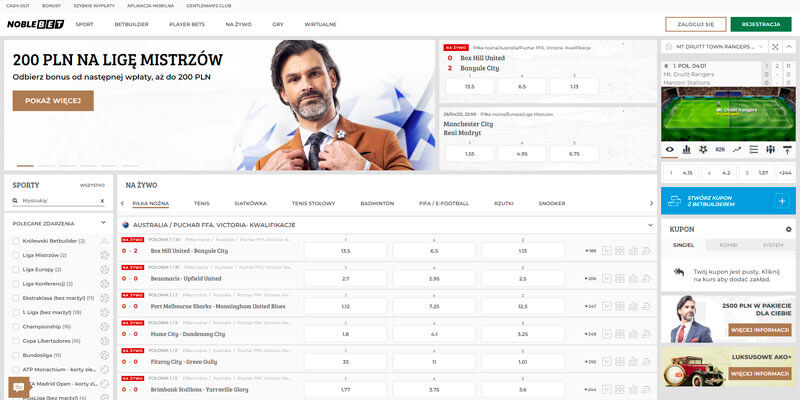Click the search magnifier icon in Sporty panel

tap(15, 201)
